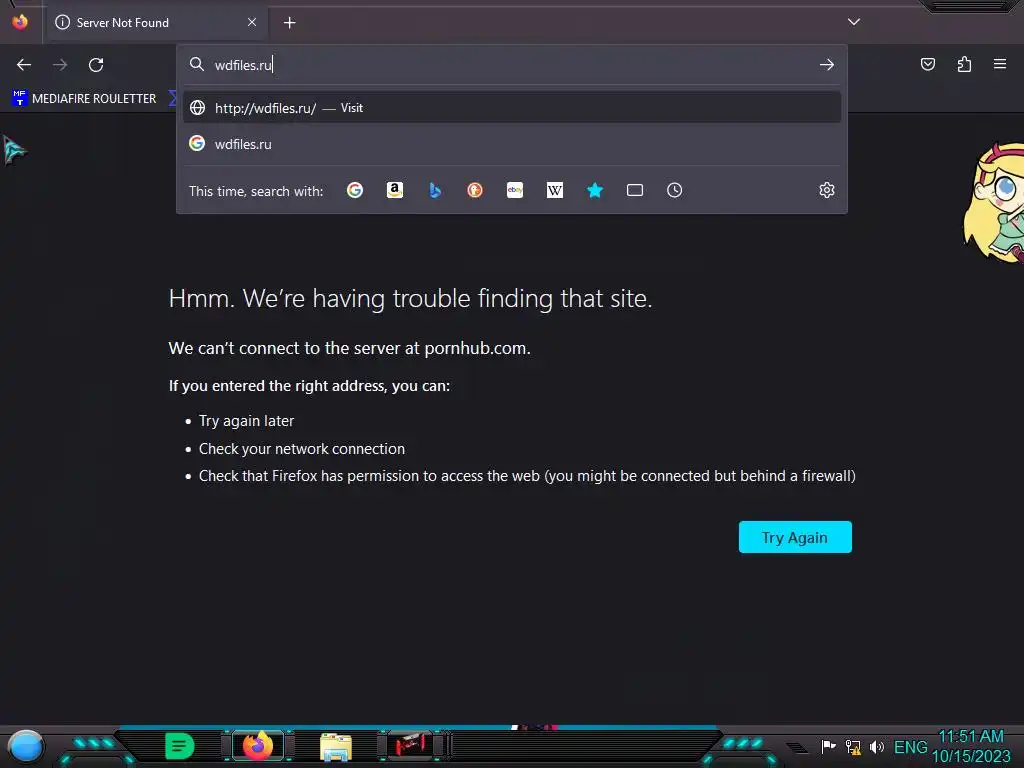The image size is (1024, 768).
Task: Open File Explorer on the taskbar
Action: (x=336, y=746)
